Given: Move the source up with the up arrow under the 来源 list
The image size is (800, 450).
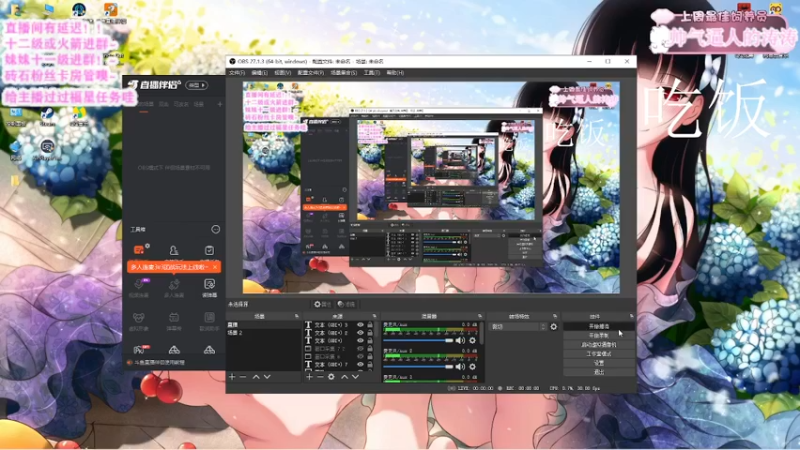Looking at the screenshot, I should point(344,377).
